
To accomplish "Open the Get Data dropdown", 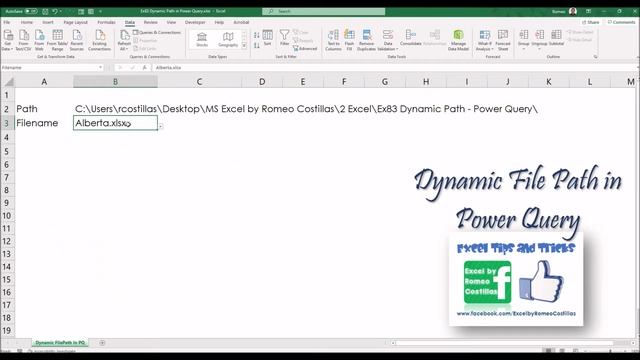I will tap(7, 40).
